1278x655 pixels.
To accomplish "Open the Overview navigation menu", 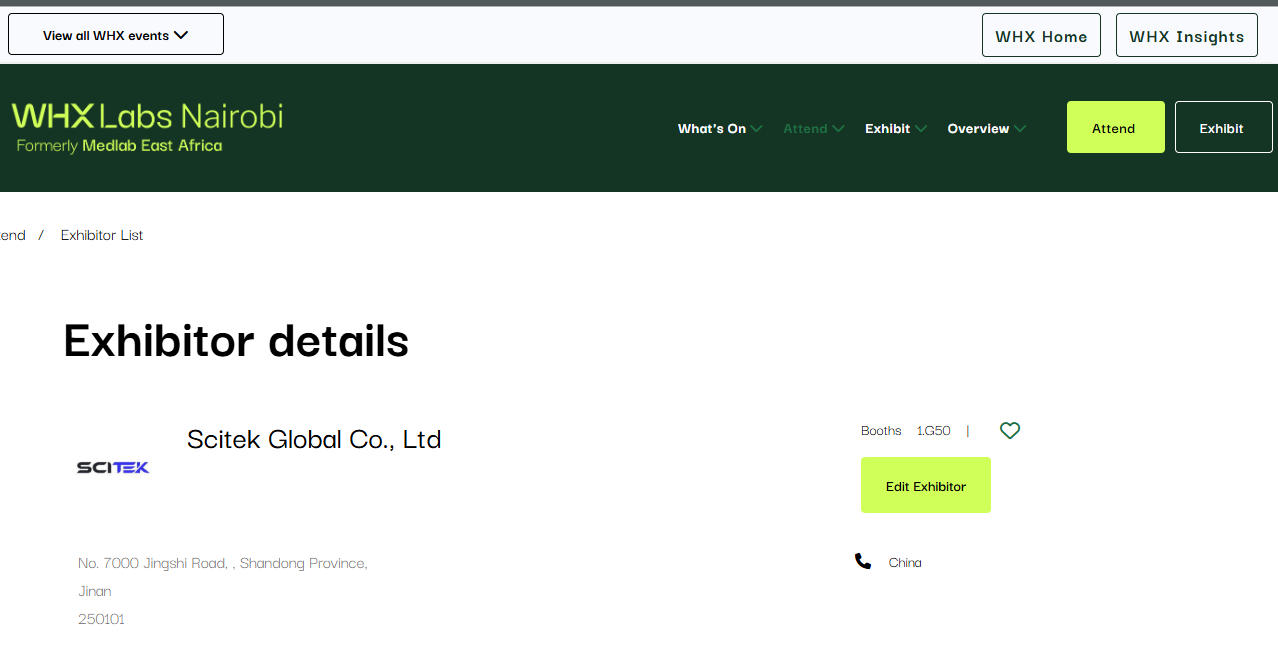I will [x=978, y=129].
